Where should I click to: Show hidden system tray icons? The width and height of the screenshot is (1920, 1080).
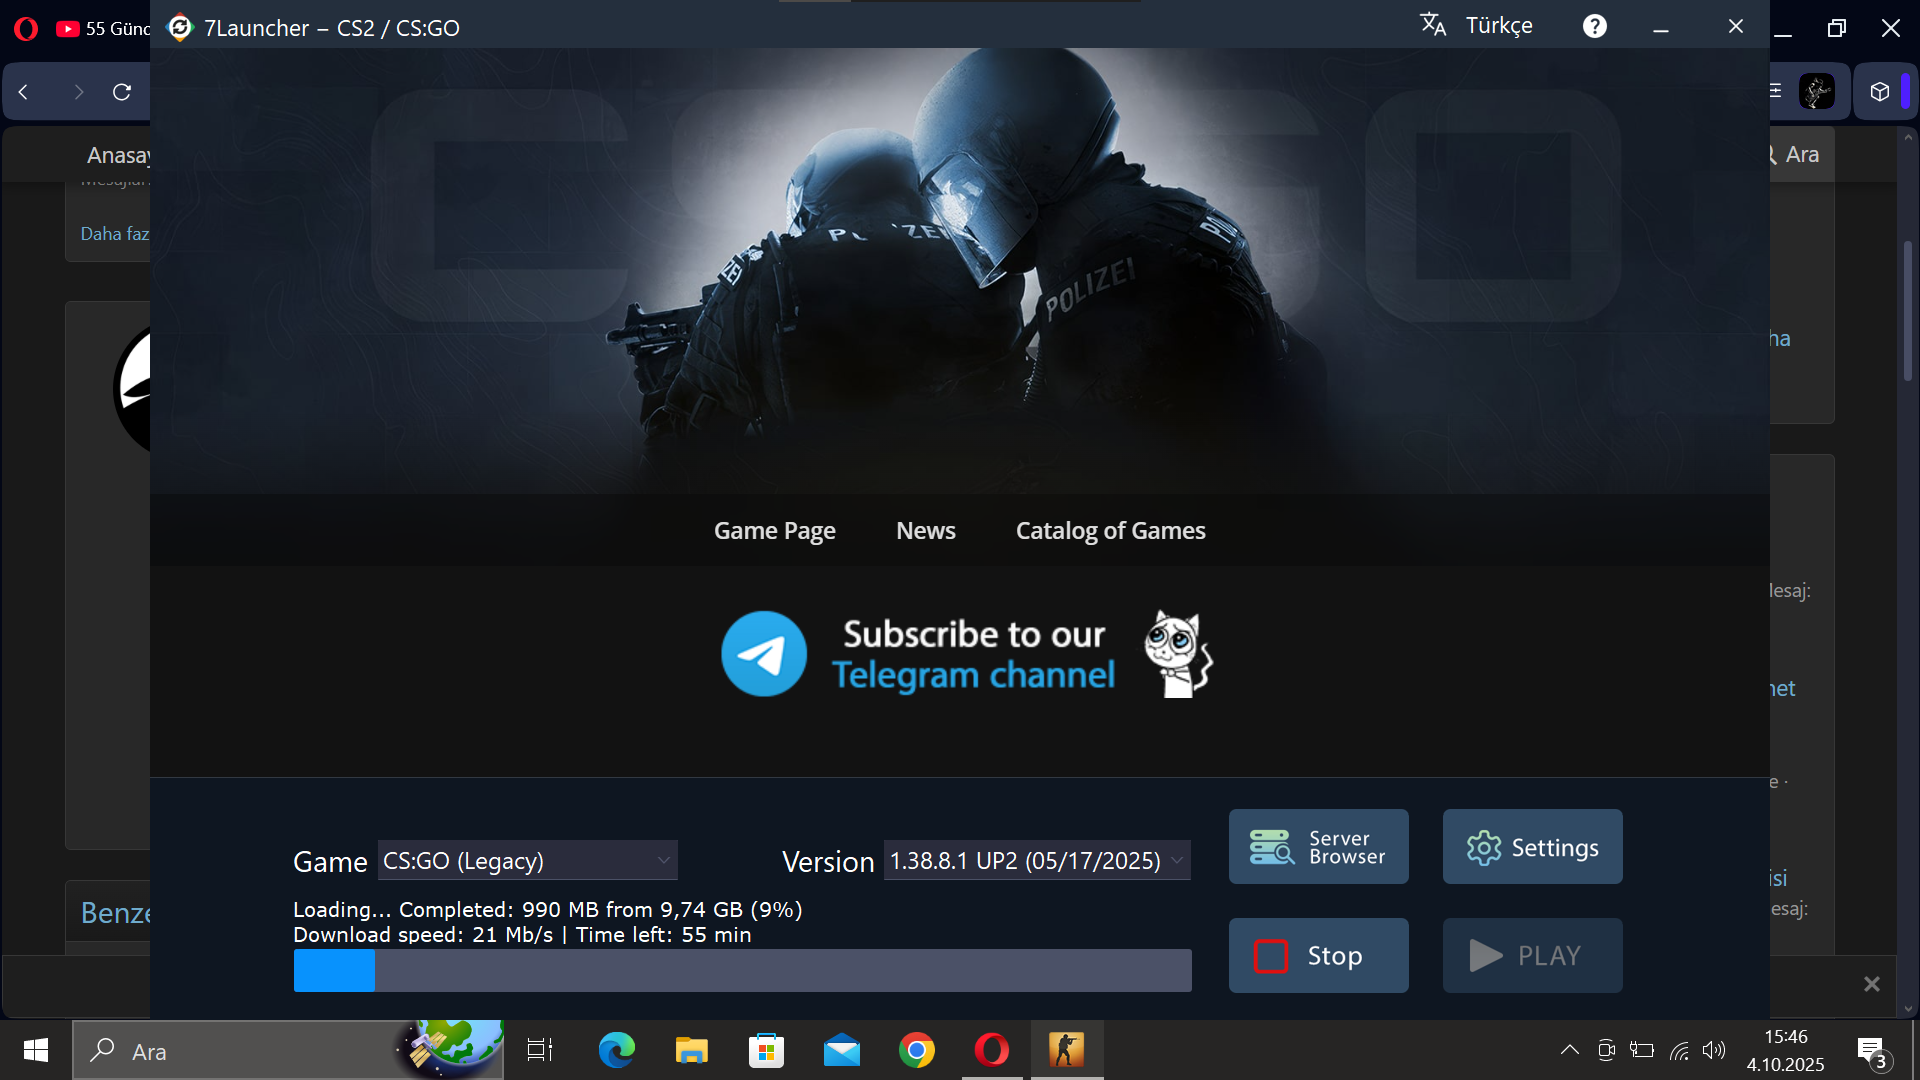[x=1569, y=1050]
